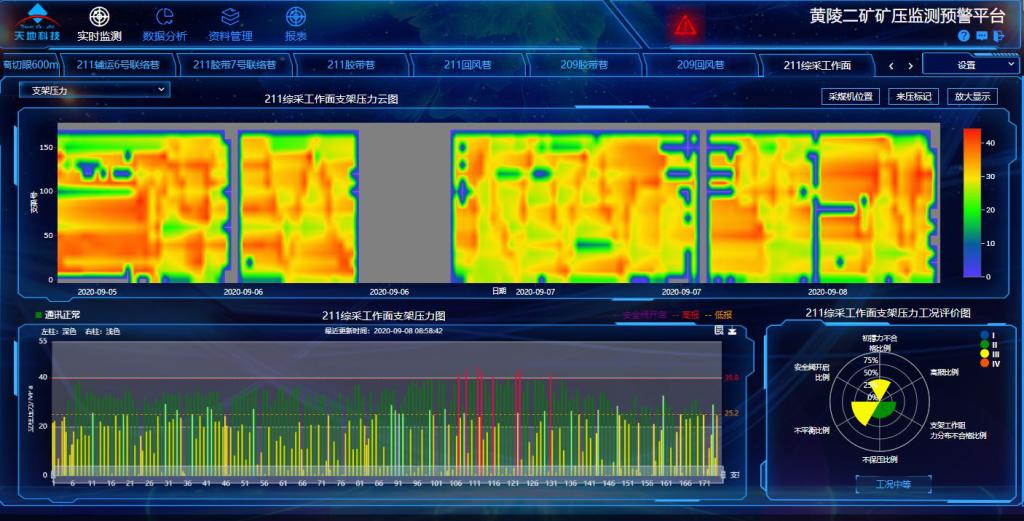This screenshot has width=1024, height=521.
Task: Click the 采煤机位置 button
Action: (851, 97)
